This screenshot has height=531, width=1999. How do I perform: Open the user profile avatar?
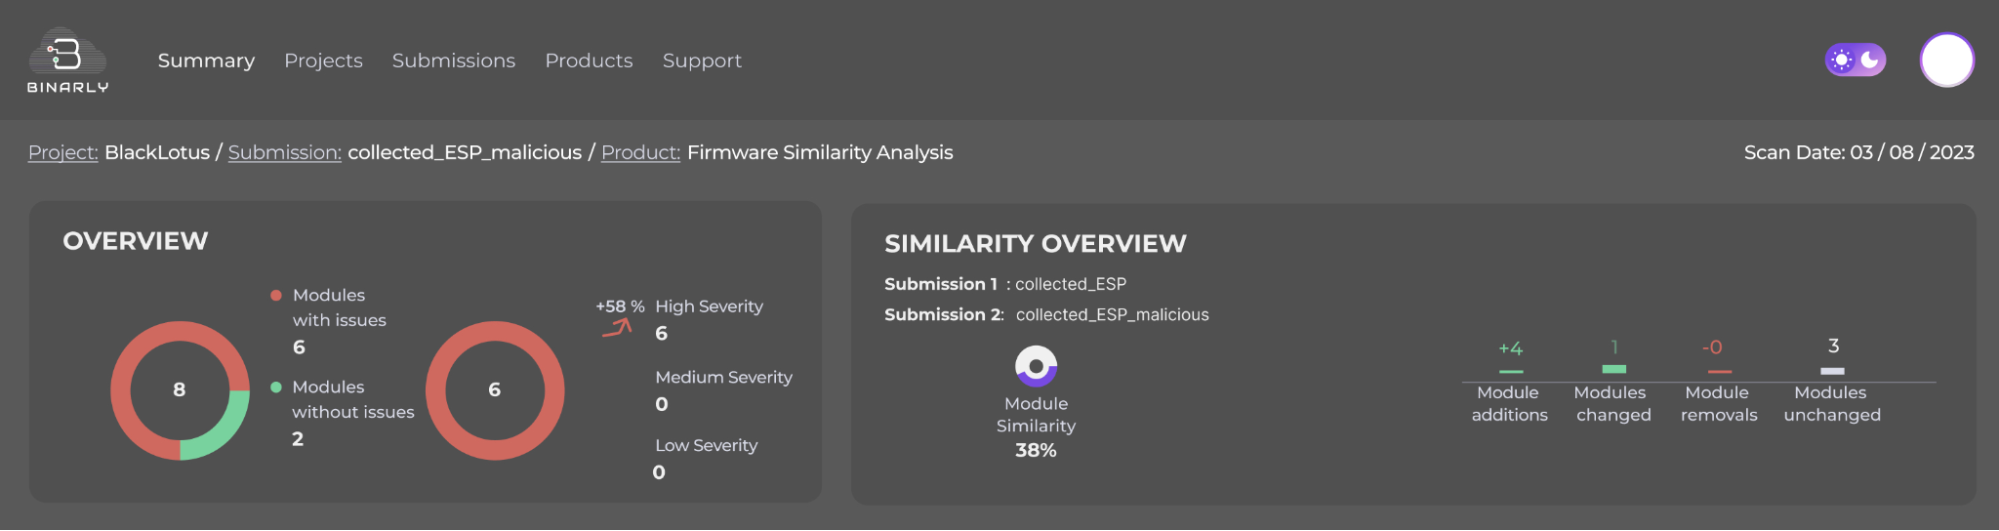[1946, 60]
